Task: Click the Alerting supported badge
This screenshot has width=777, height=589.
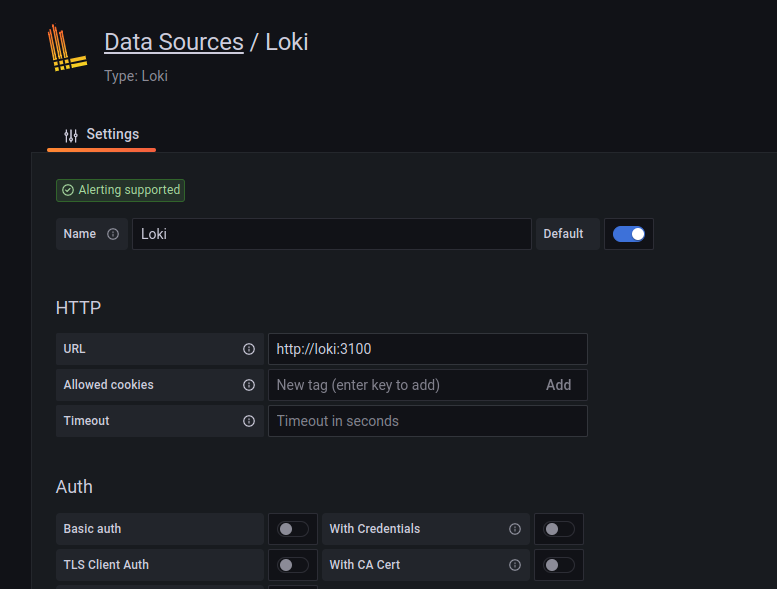Action: (x=120, y=190)
